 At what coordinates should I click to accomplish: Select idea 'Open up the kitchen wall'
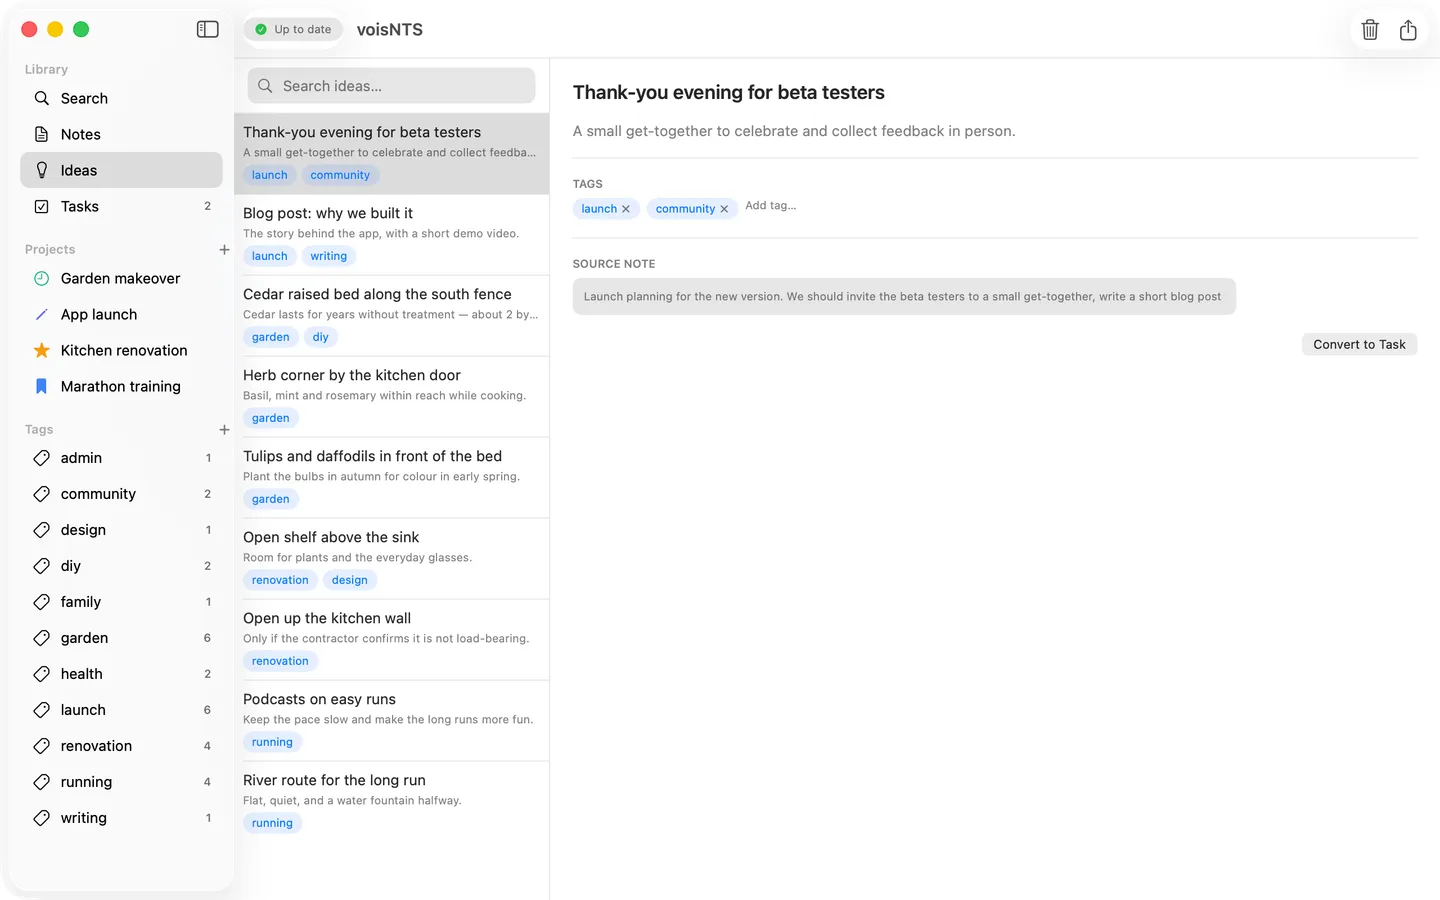click(x=392, y=640)
